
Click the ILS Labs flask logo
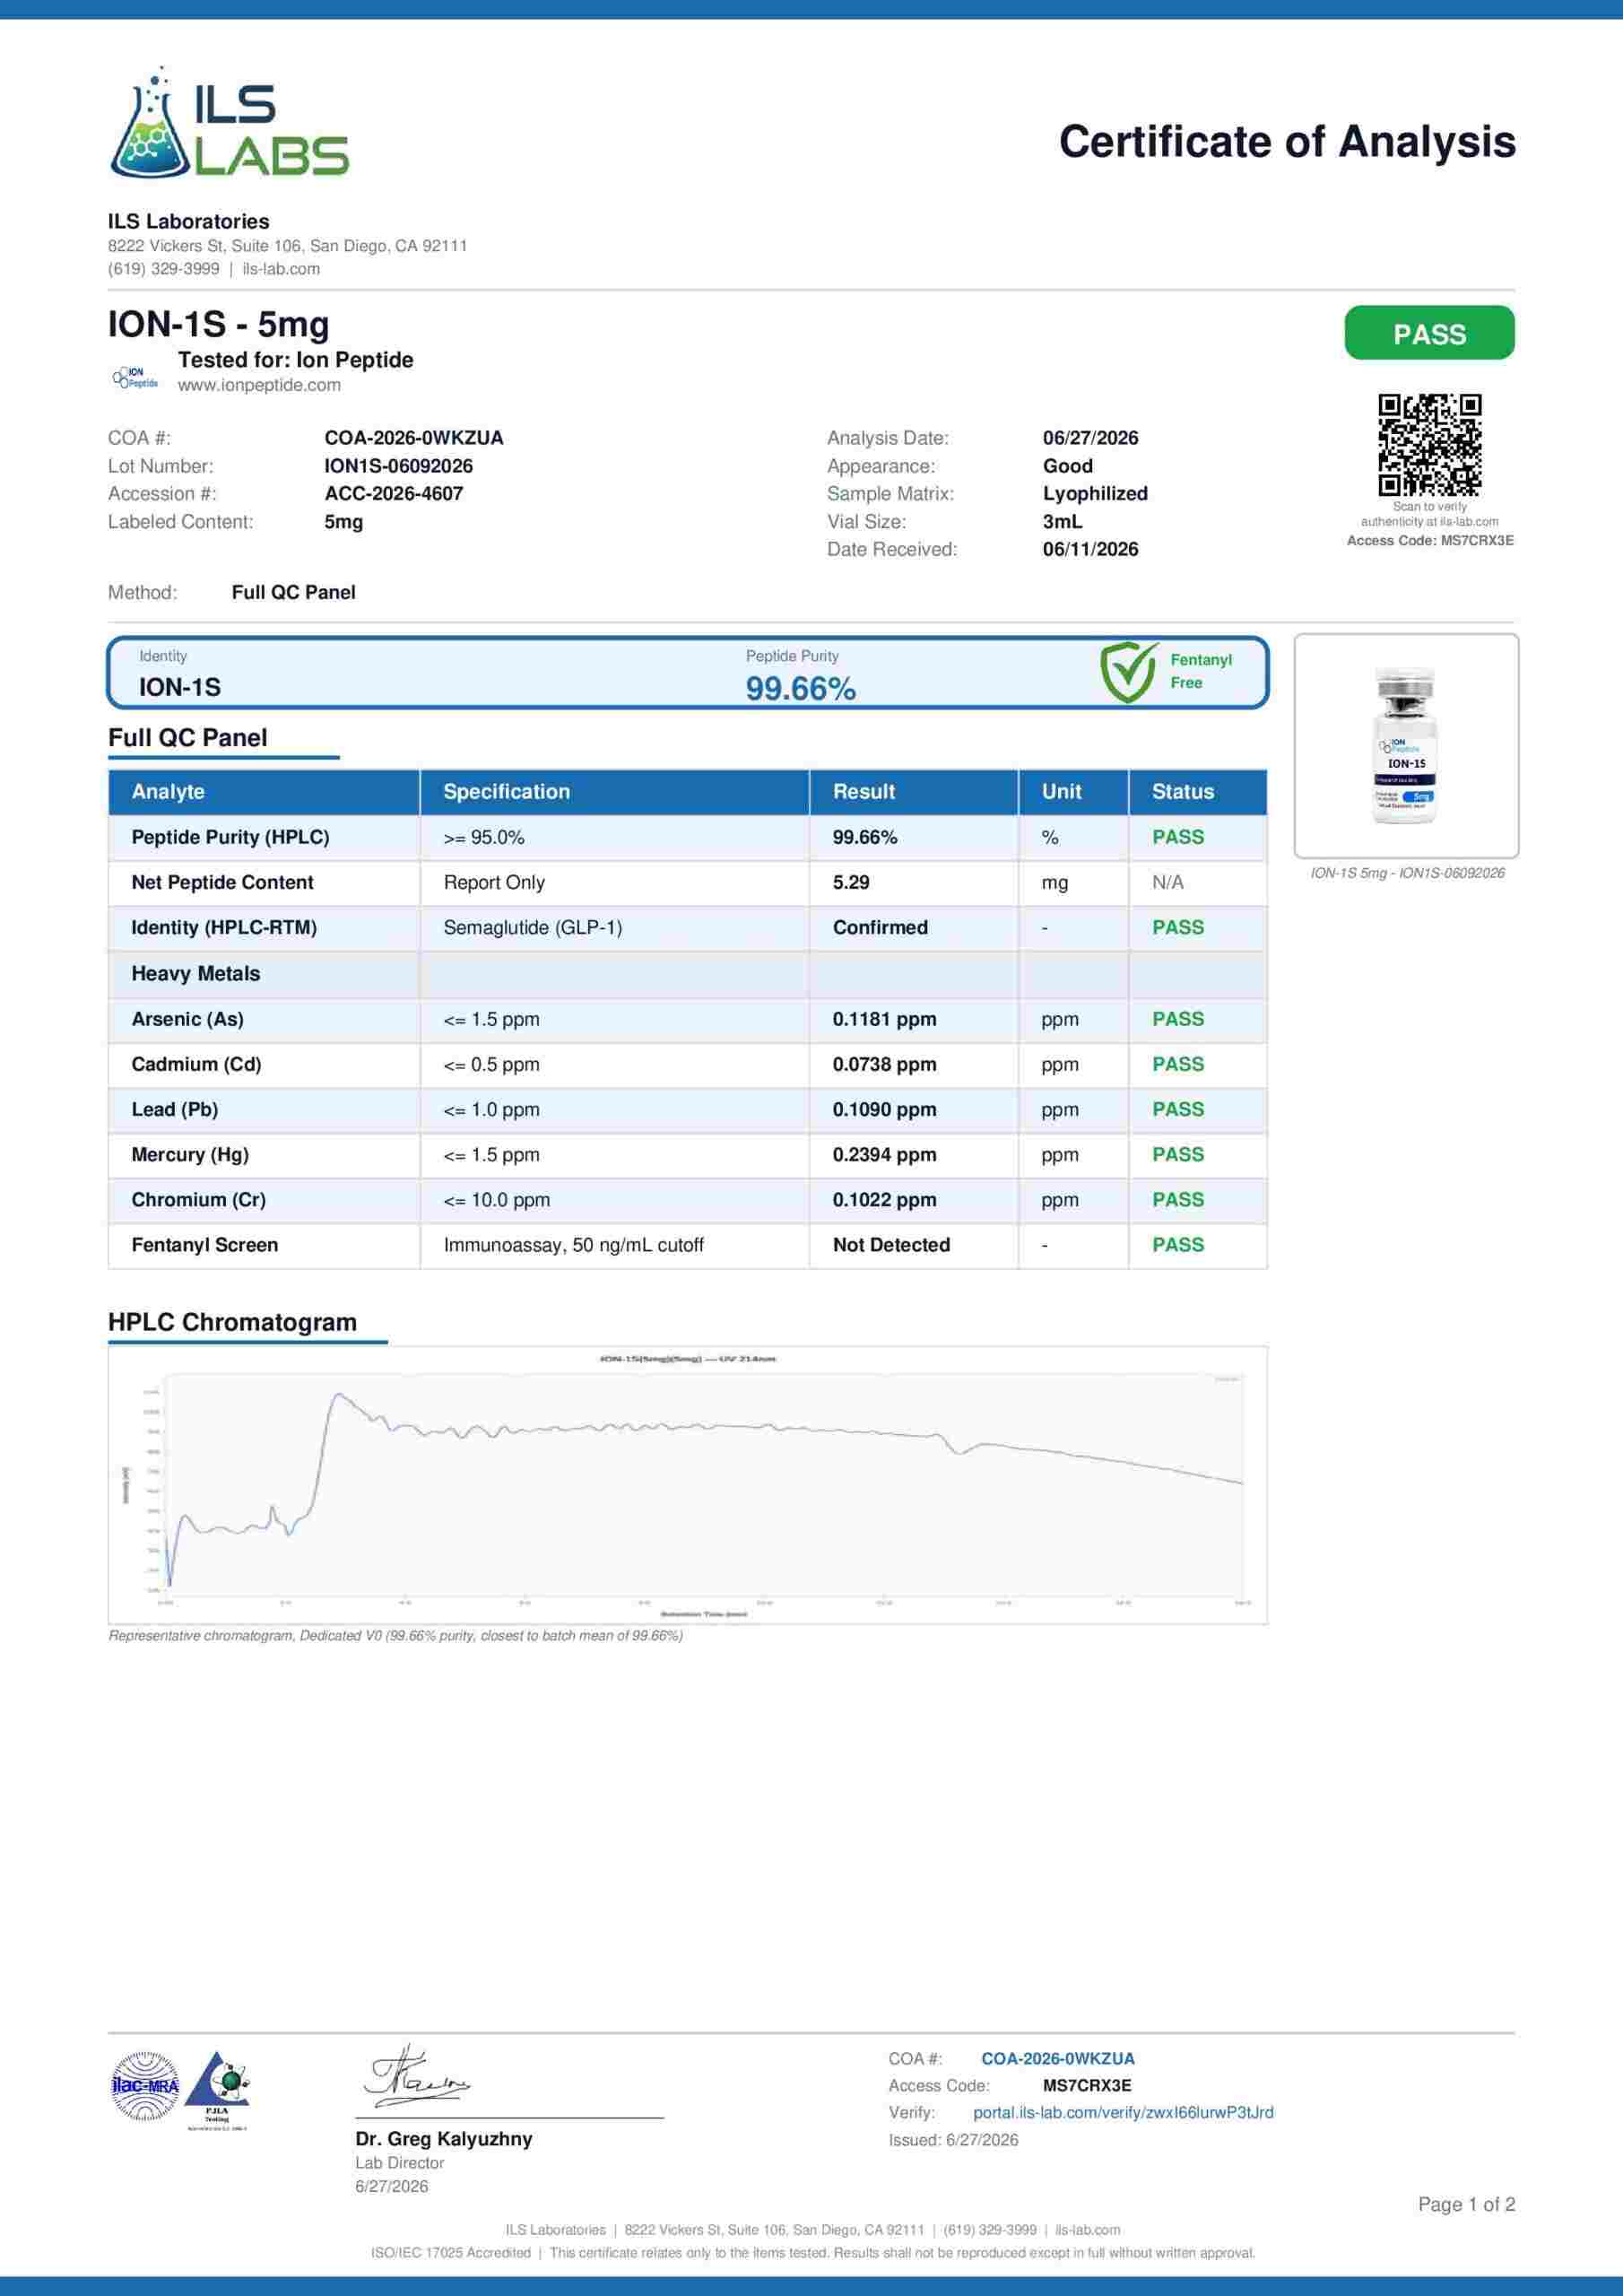(229, 123)
